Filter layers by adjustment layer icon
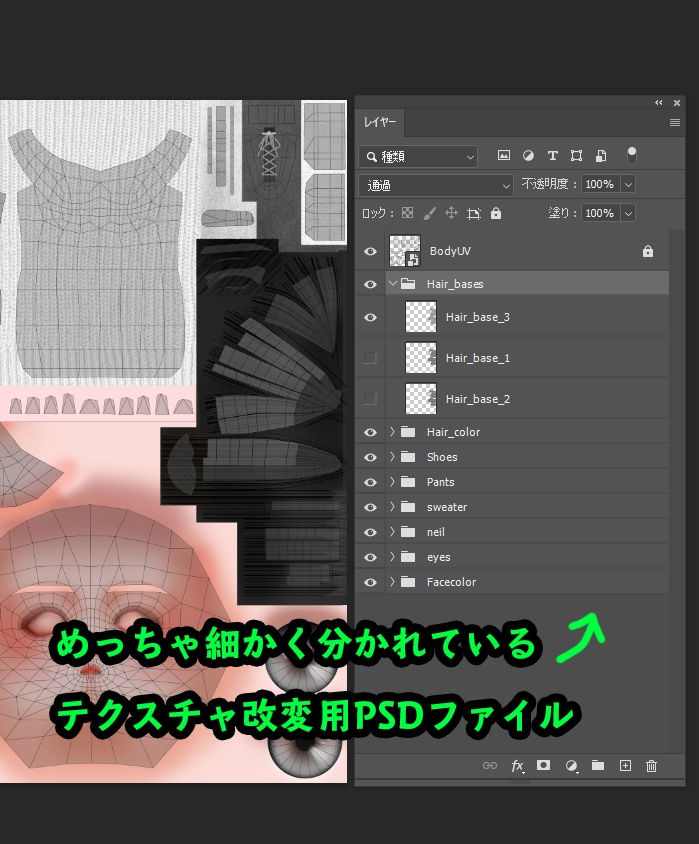 click(x=528, y=156)
